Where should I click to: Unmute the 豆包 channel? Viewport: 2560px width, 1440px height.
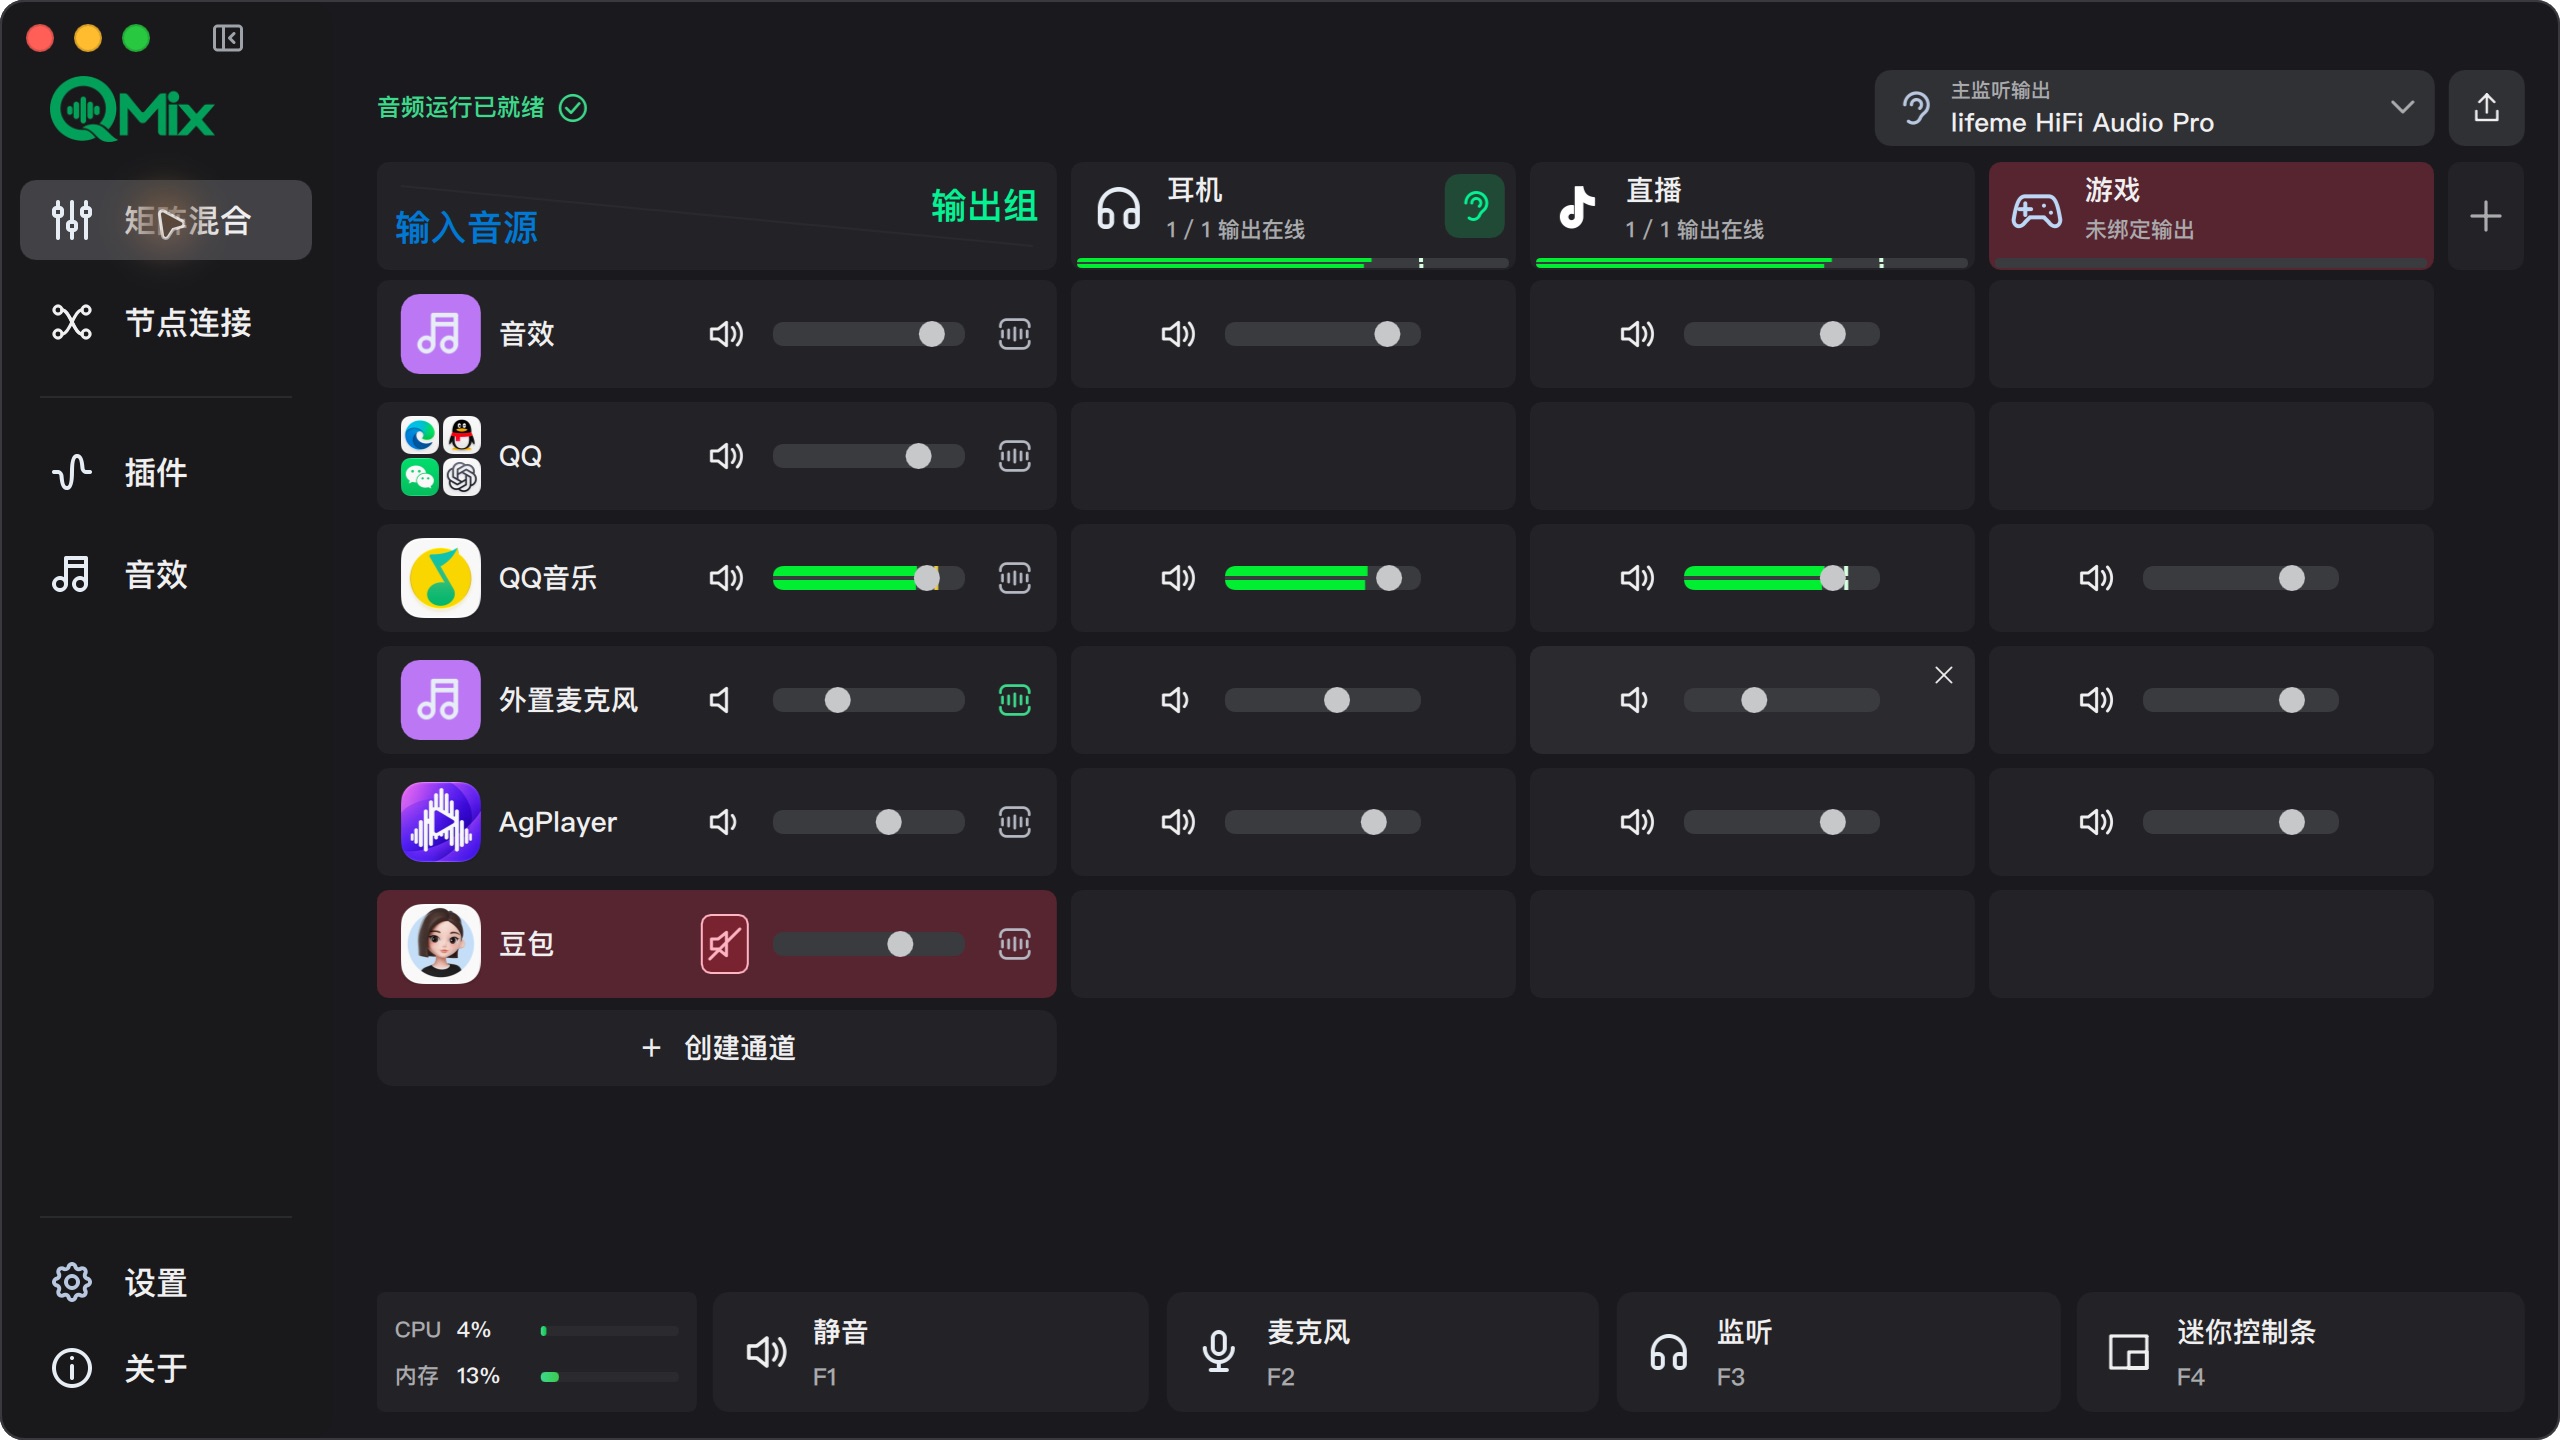725,944
